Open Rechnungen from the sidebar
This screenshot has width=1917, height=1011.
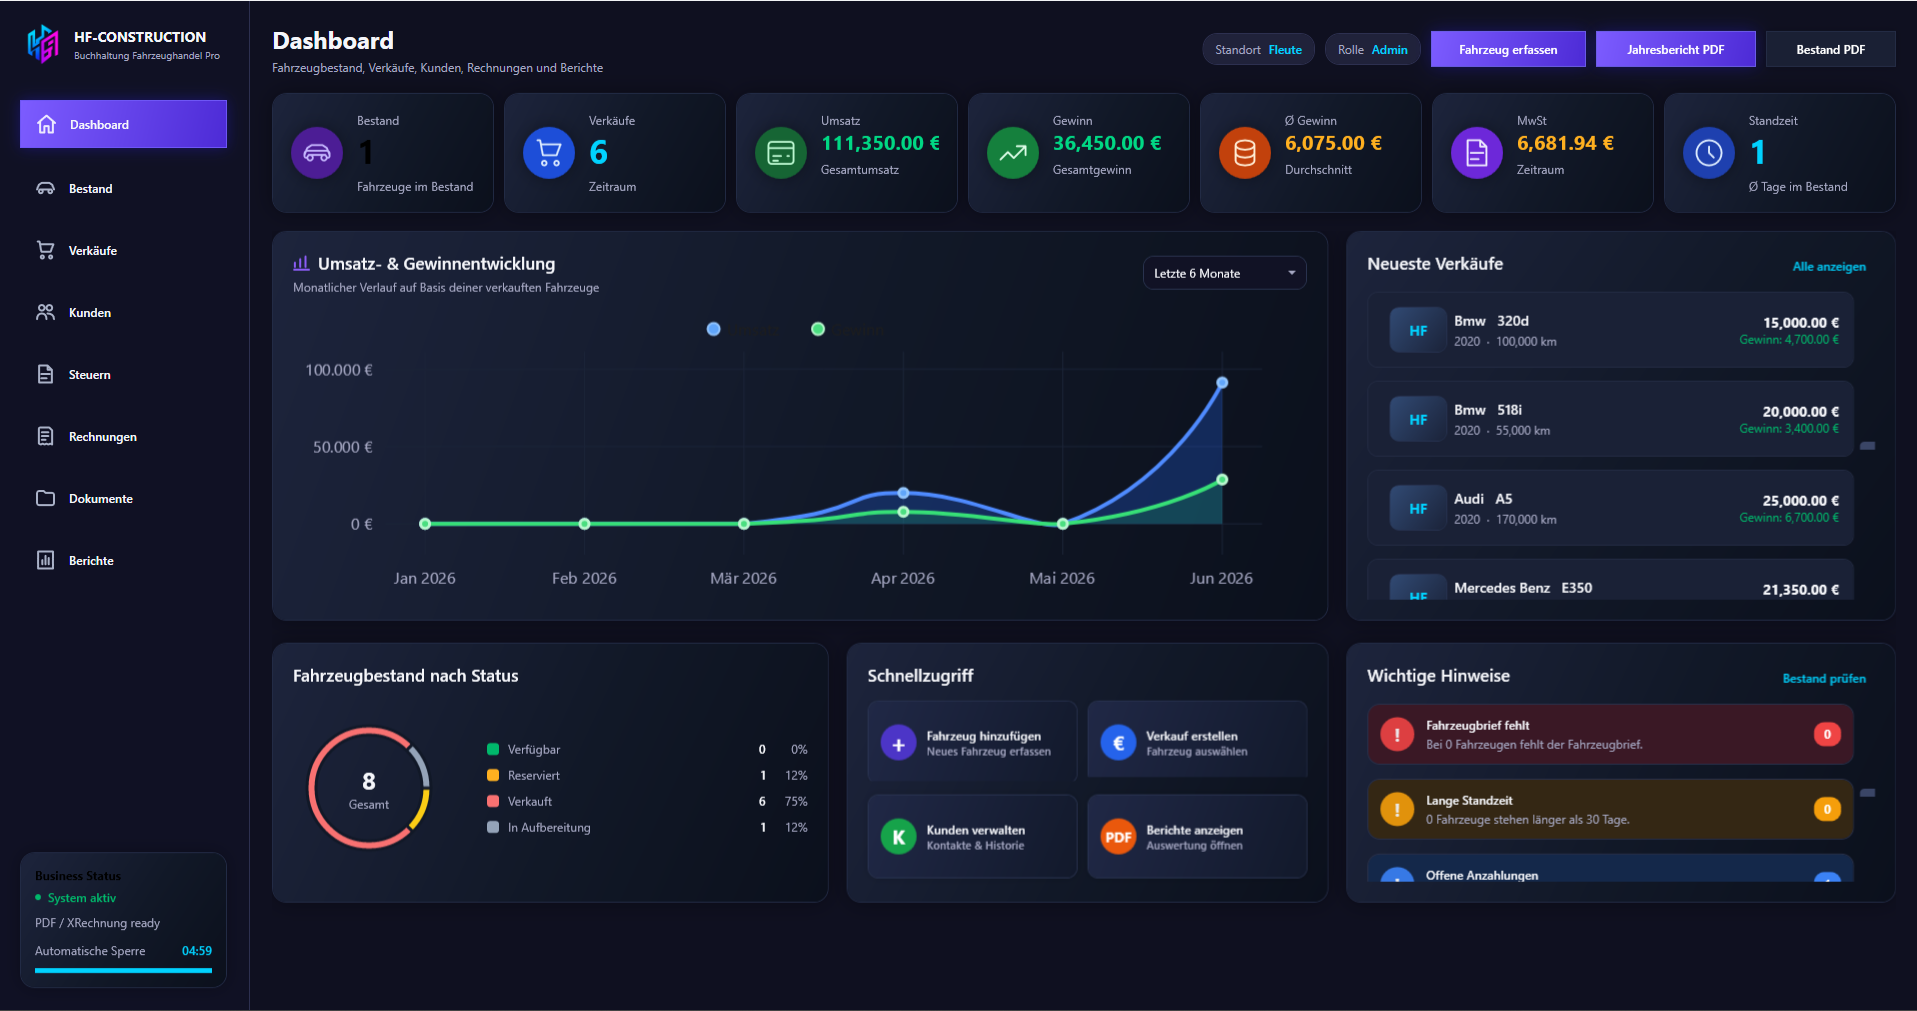123,436
